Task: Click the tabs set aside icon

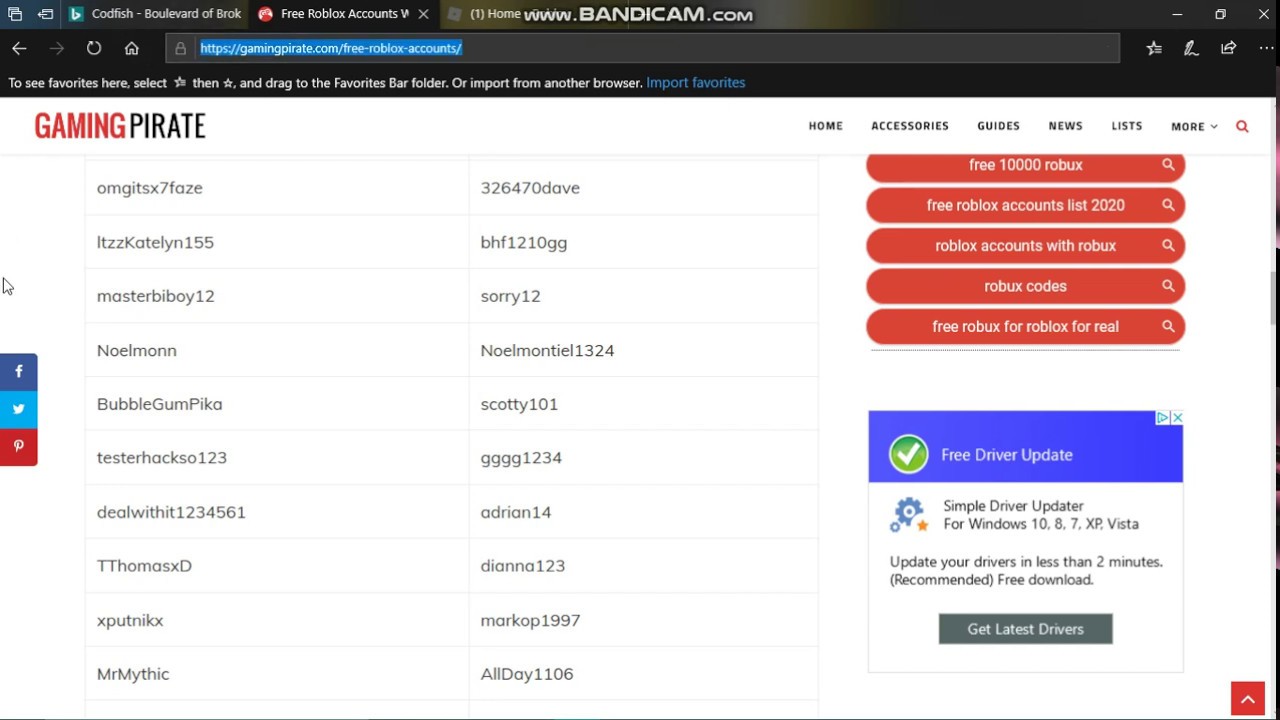Action: 15,14
